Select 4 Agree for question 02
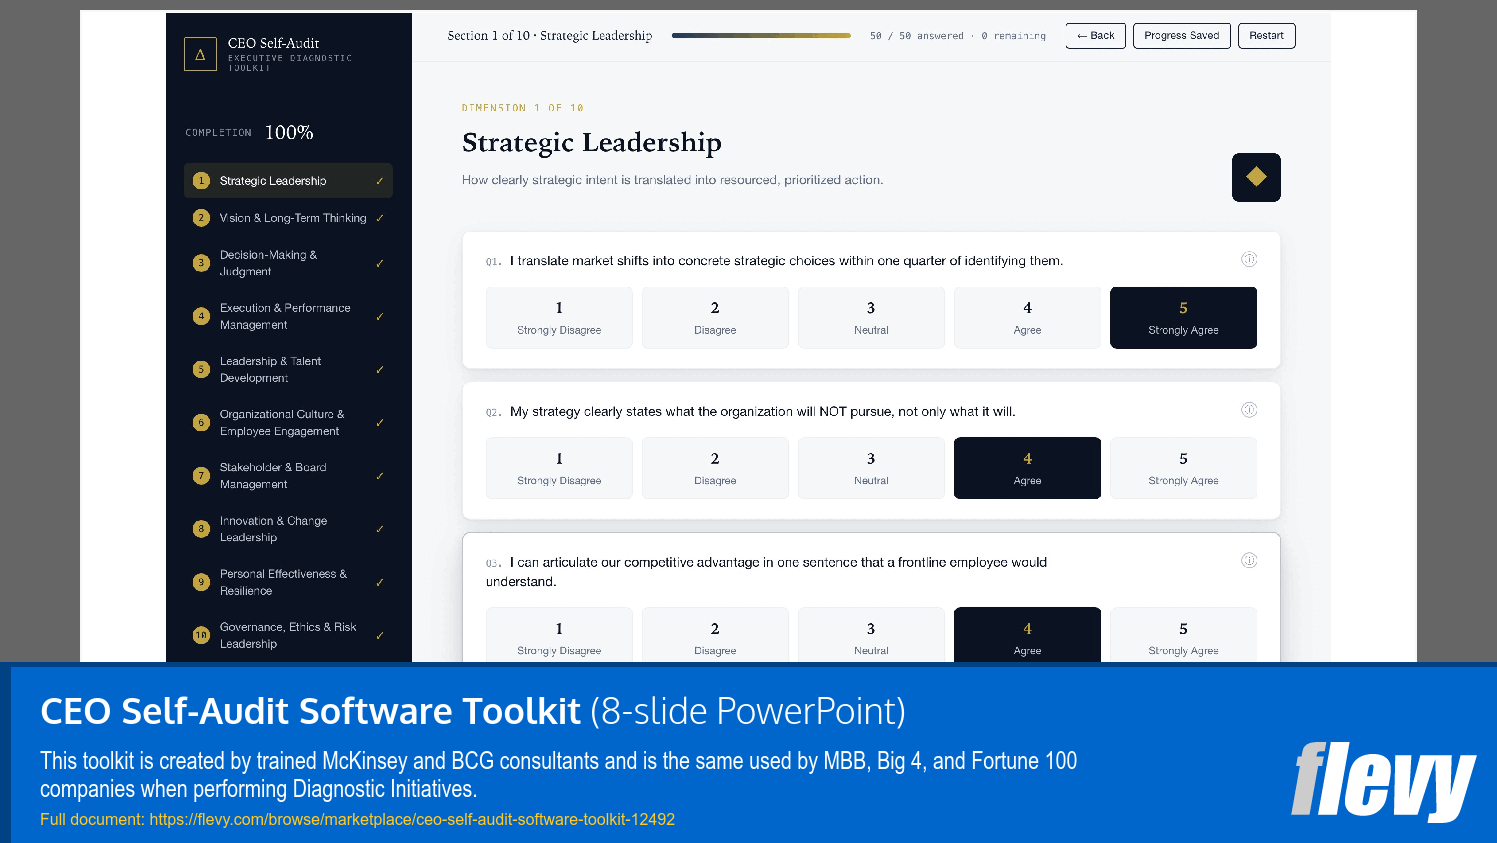The image size is (1497, 843). [x=1027, y=468]
